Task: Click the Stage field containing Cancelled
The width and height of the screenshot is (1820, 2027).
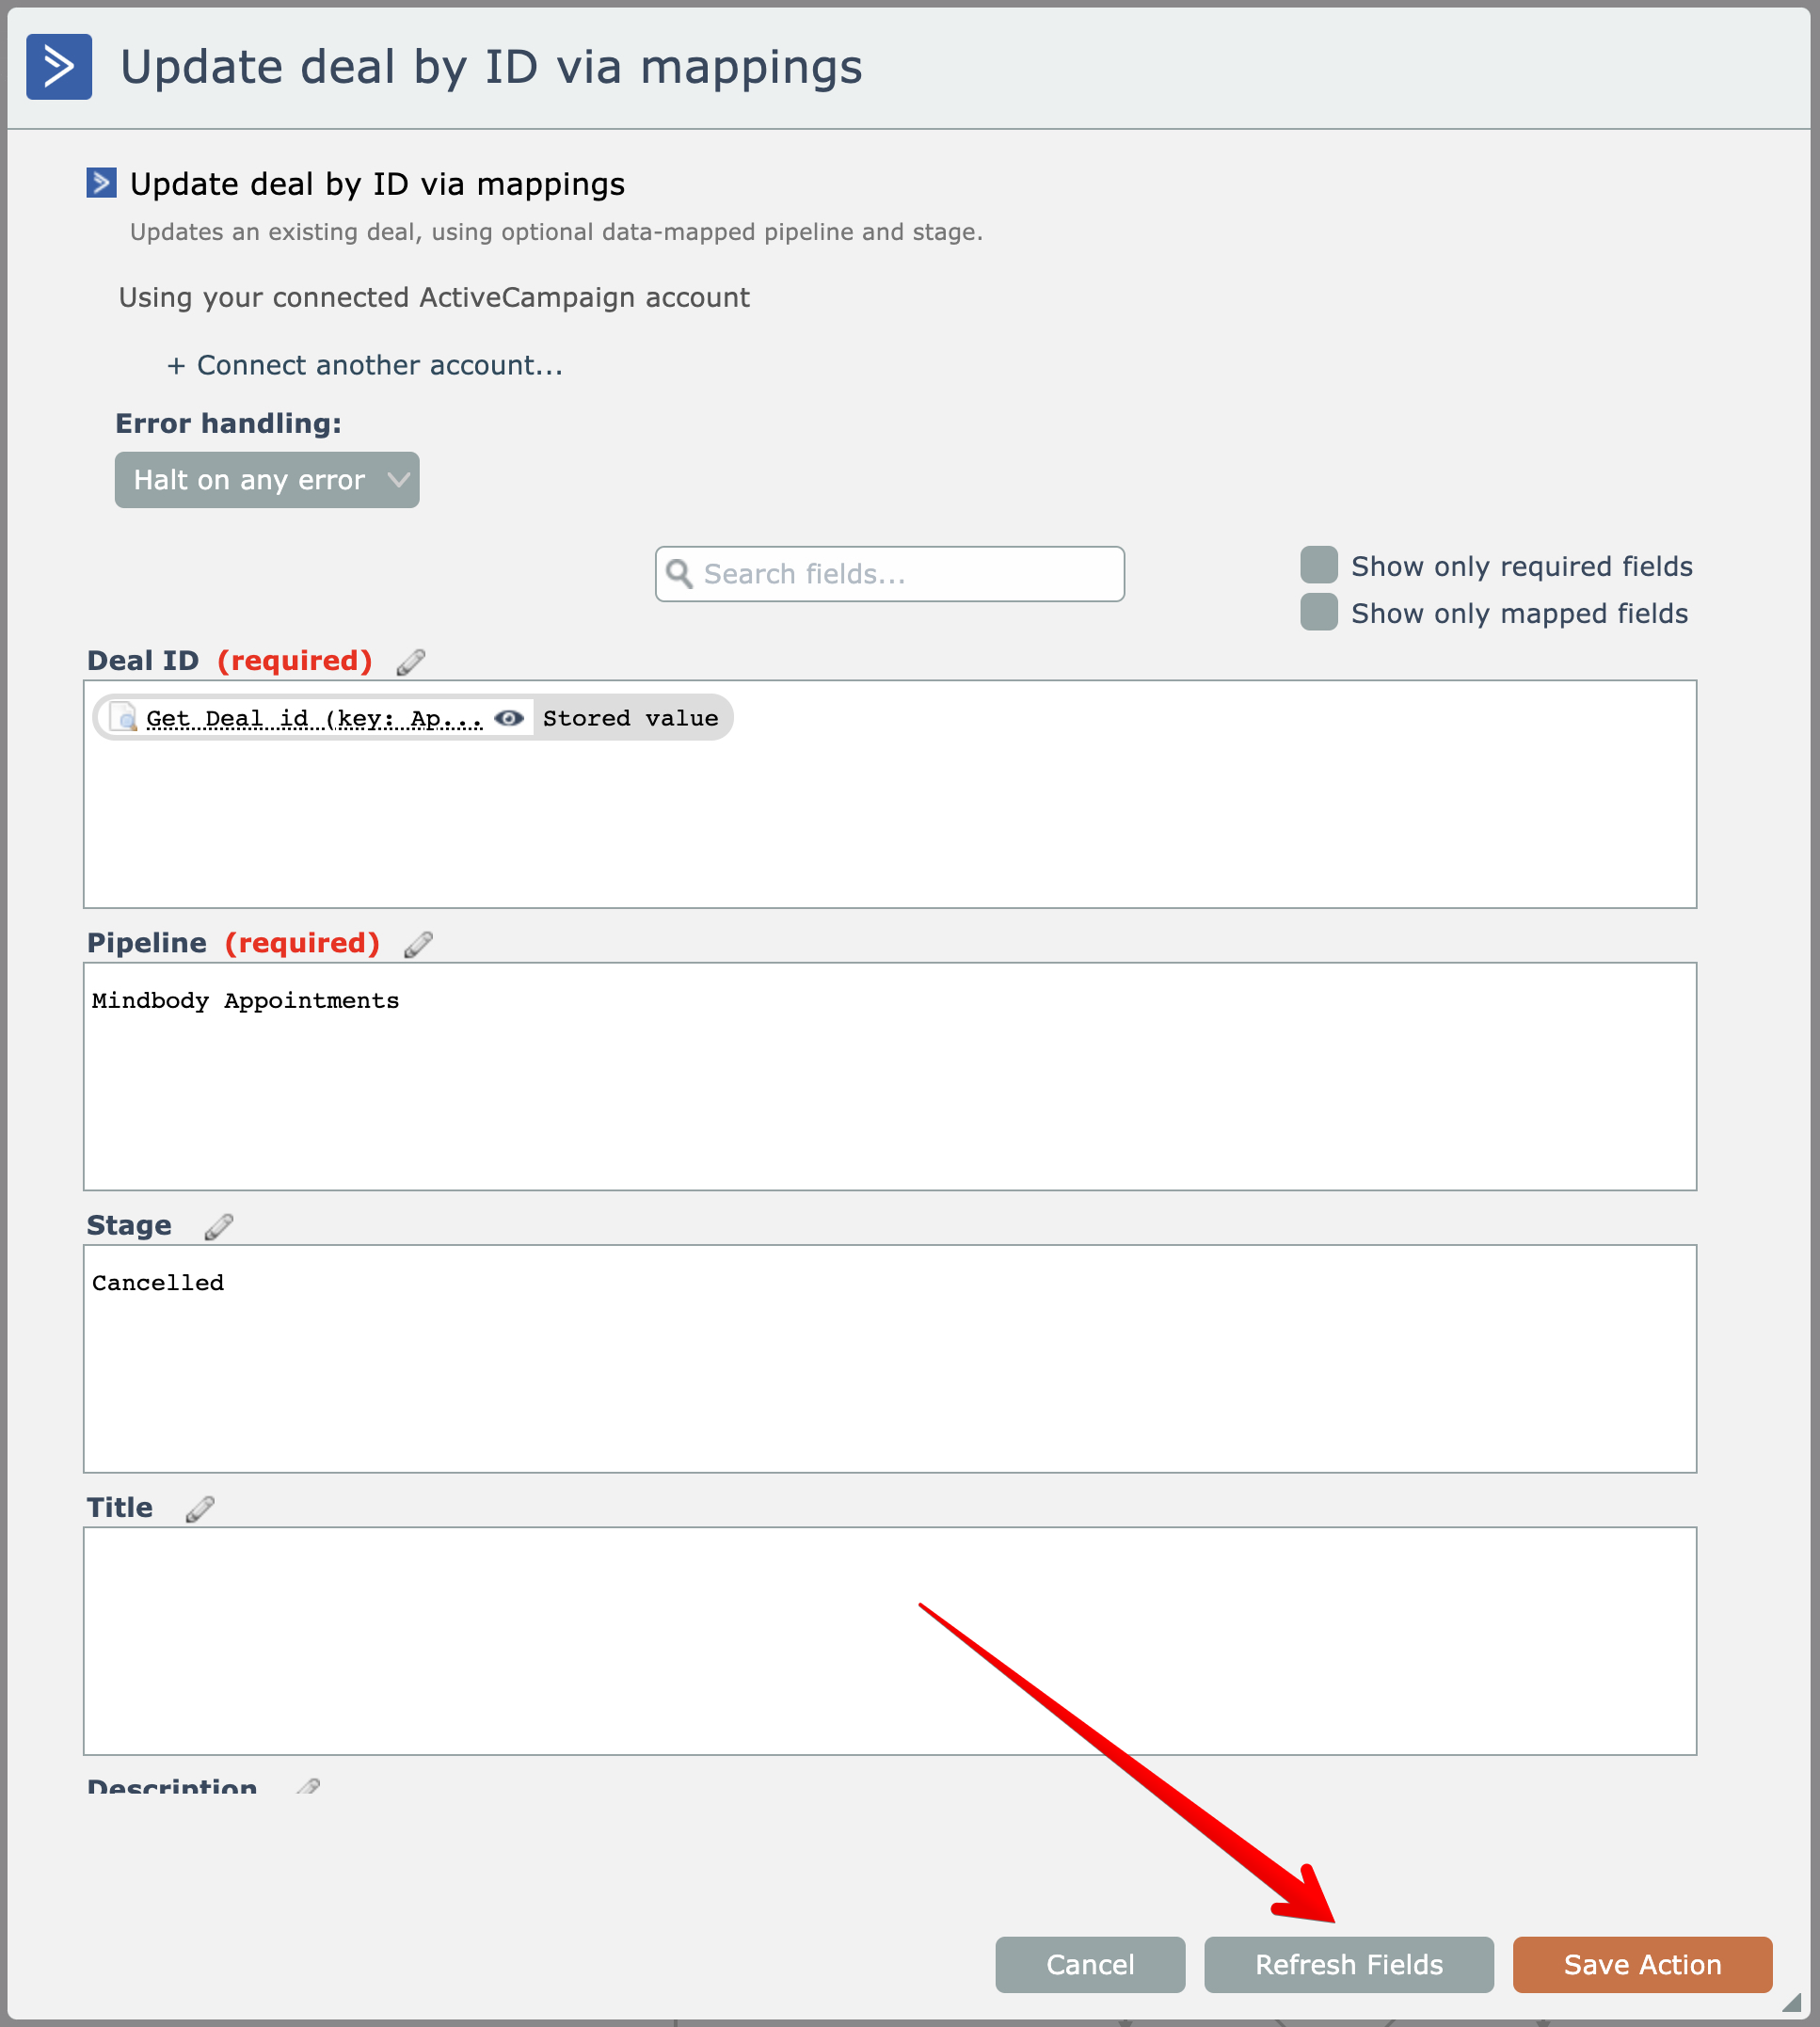Action: [889, 1358]
